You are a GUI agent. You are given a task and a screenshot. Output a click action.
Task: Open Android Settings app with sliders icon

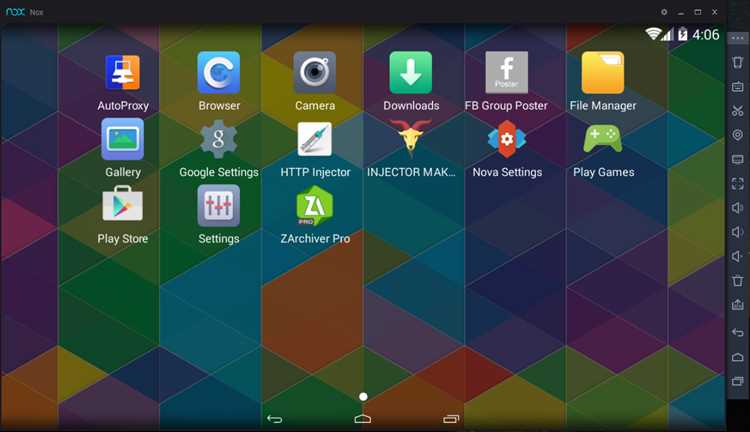[219, 206]
